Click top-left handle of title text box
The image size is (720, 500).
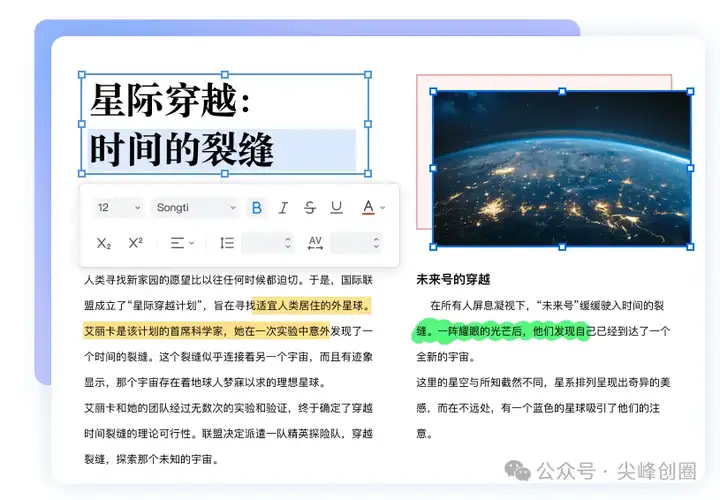(82, 74)
